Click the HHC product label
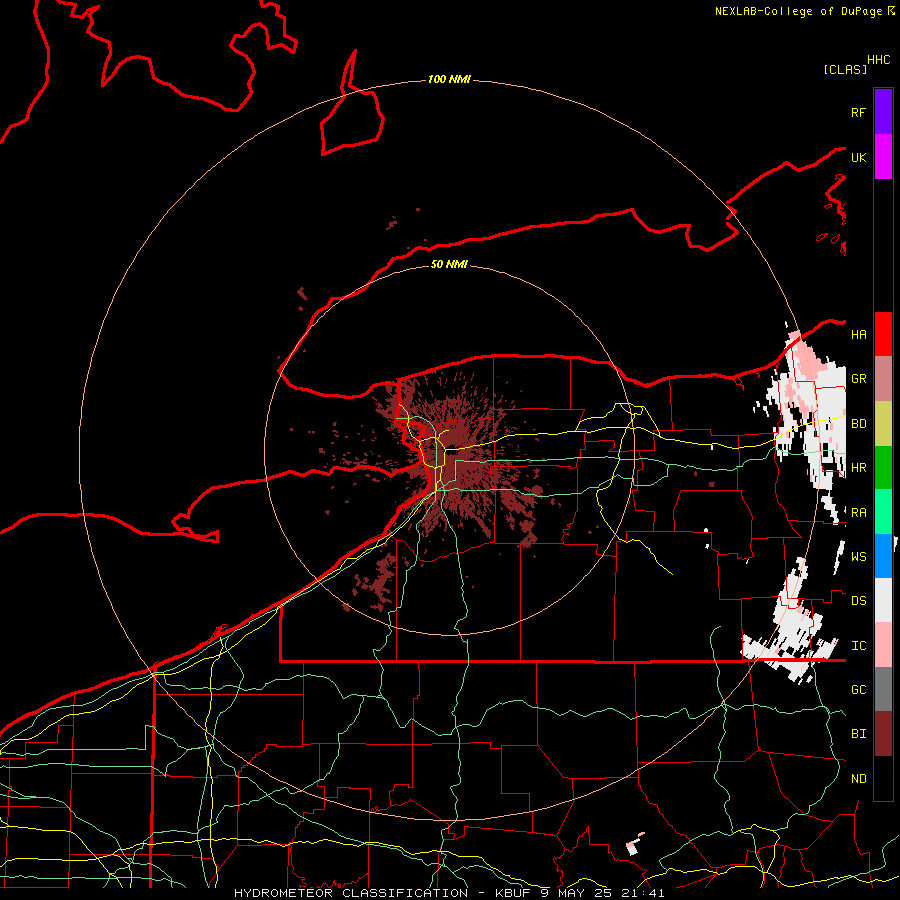900x900 pixels. coord(879,60)
